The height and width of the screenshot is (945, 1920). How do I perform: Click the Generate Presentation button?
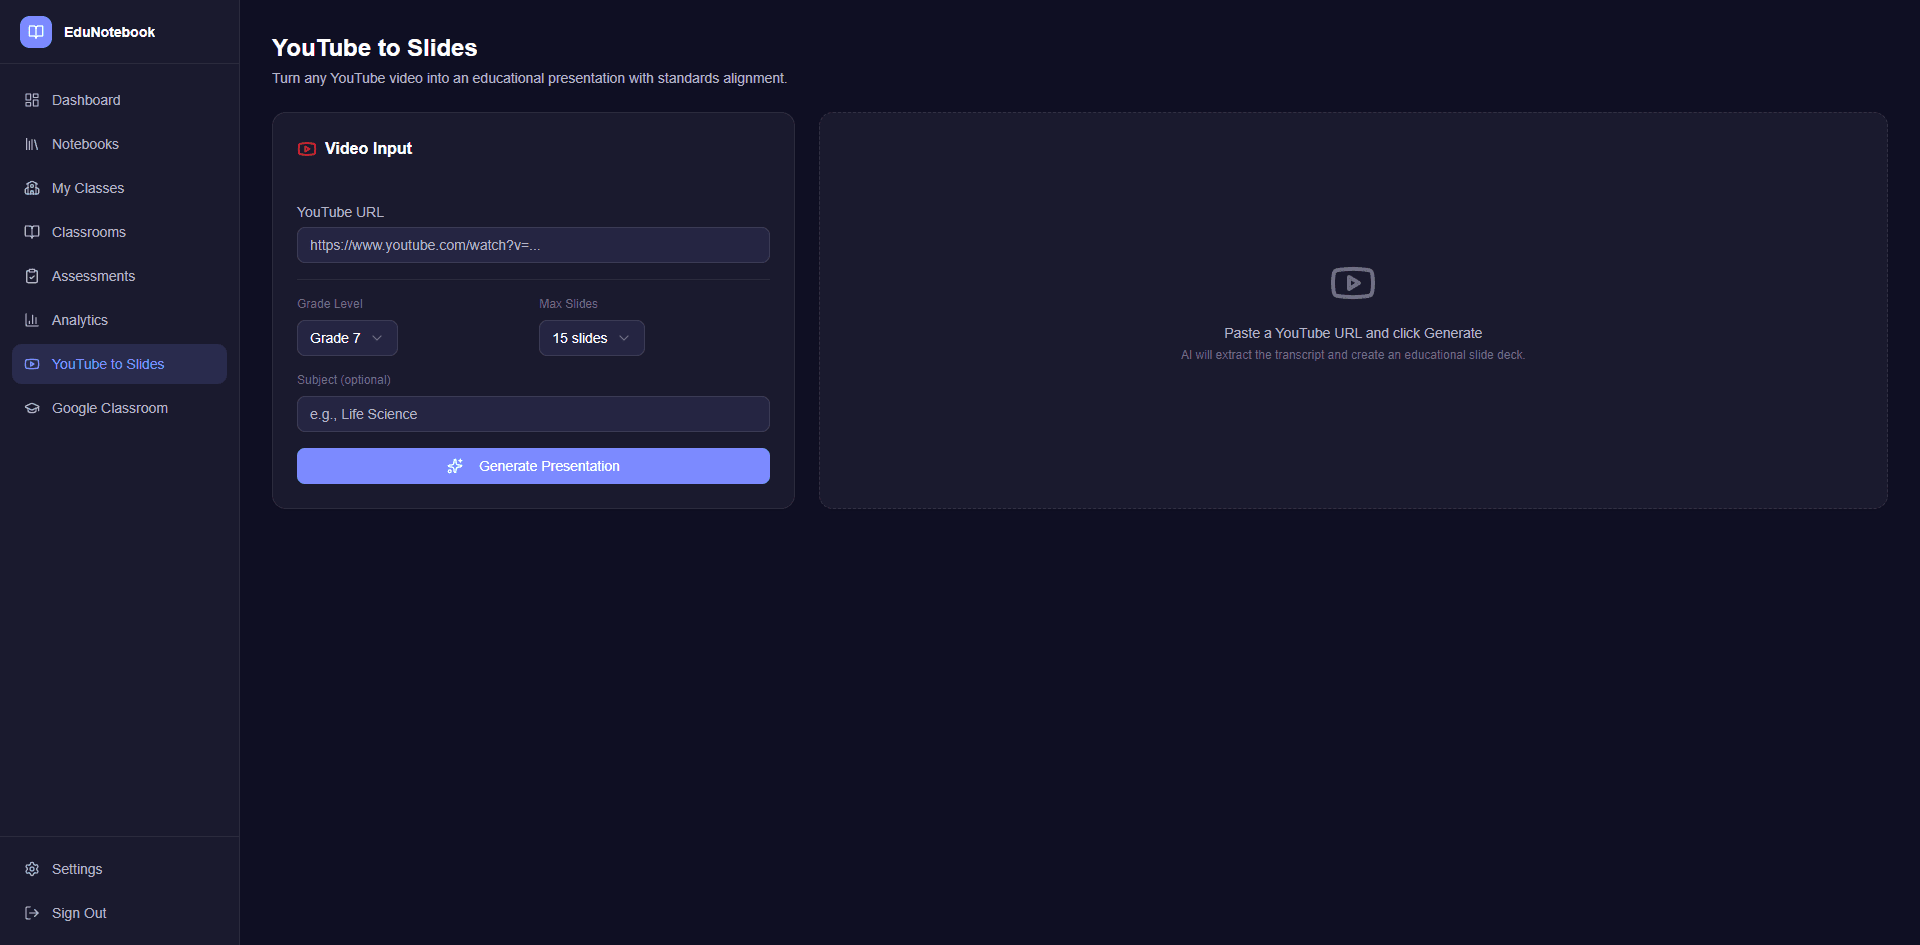533,466
